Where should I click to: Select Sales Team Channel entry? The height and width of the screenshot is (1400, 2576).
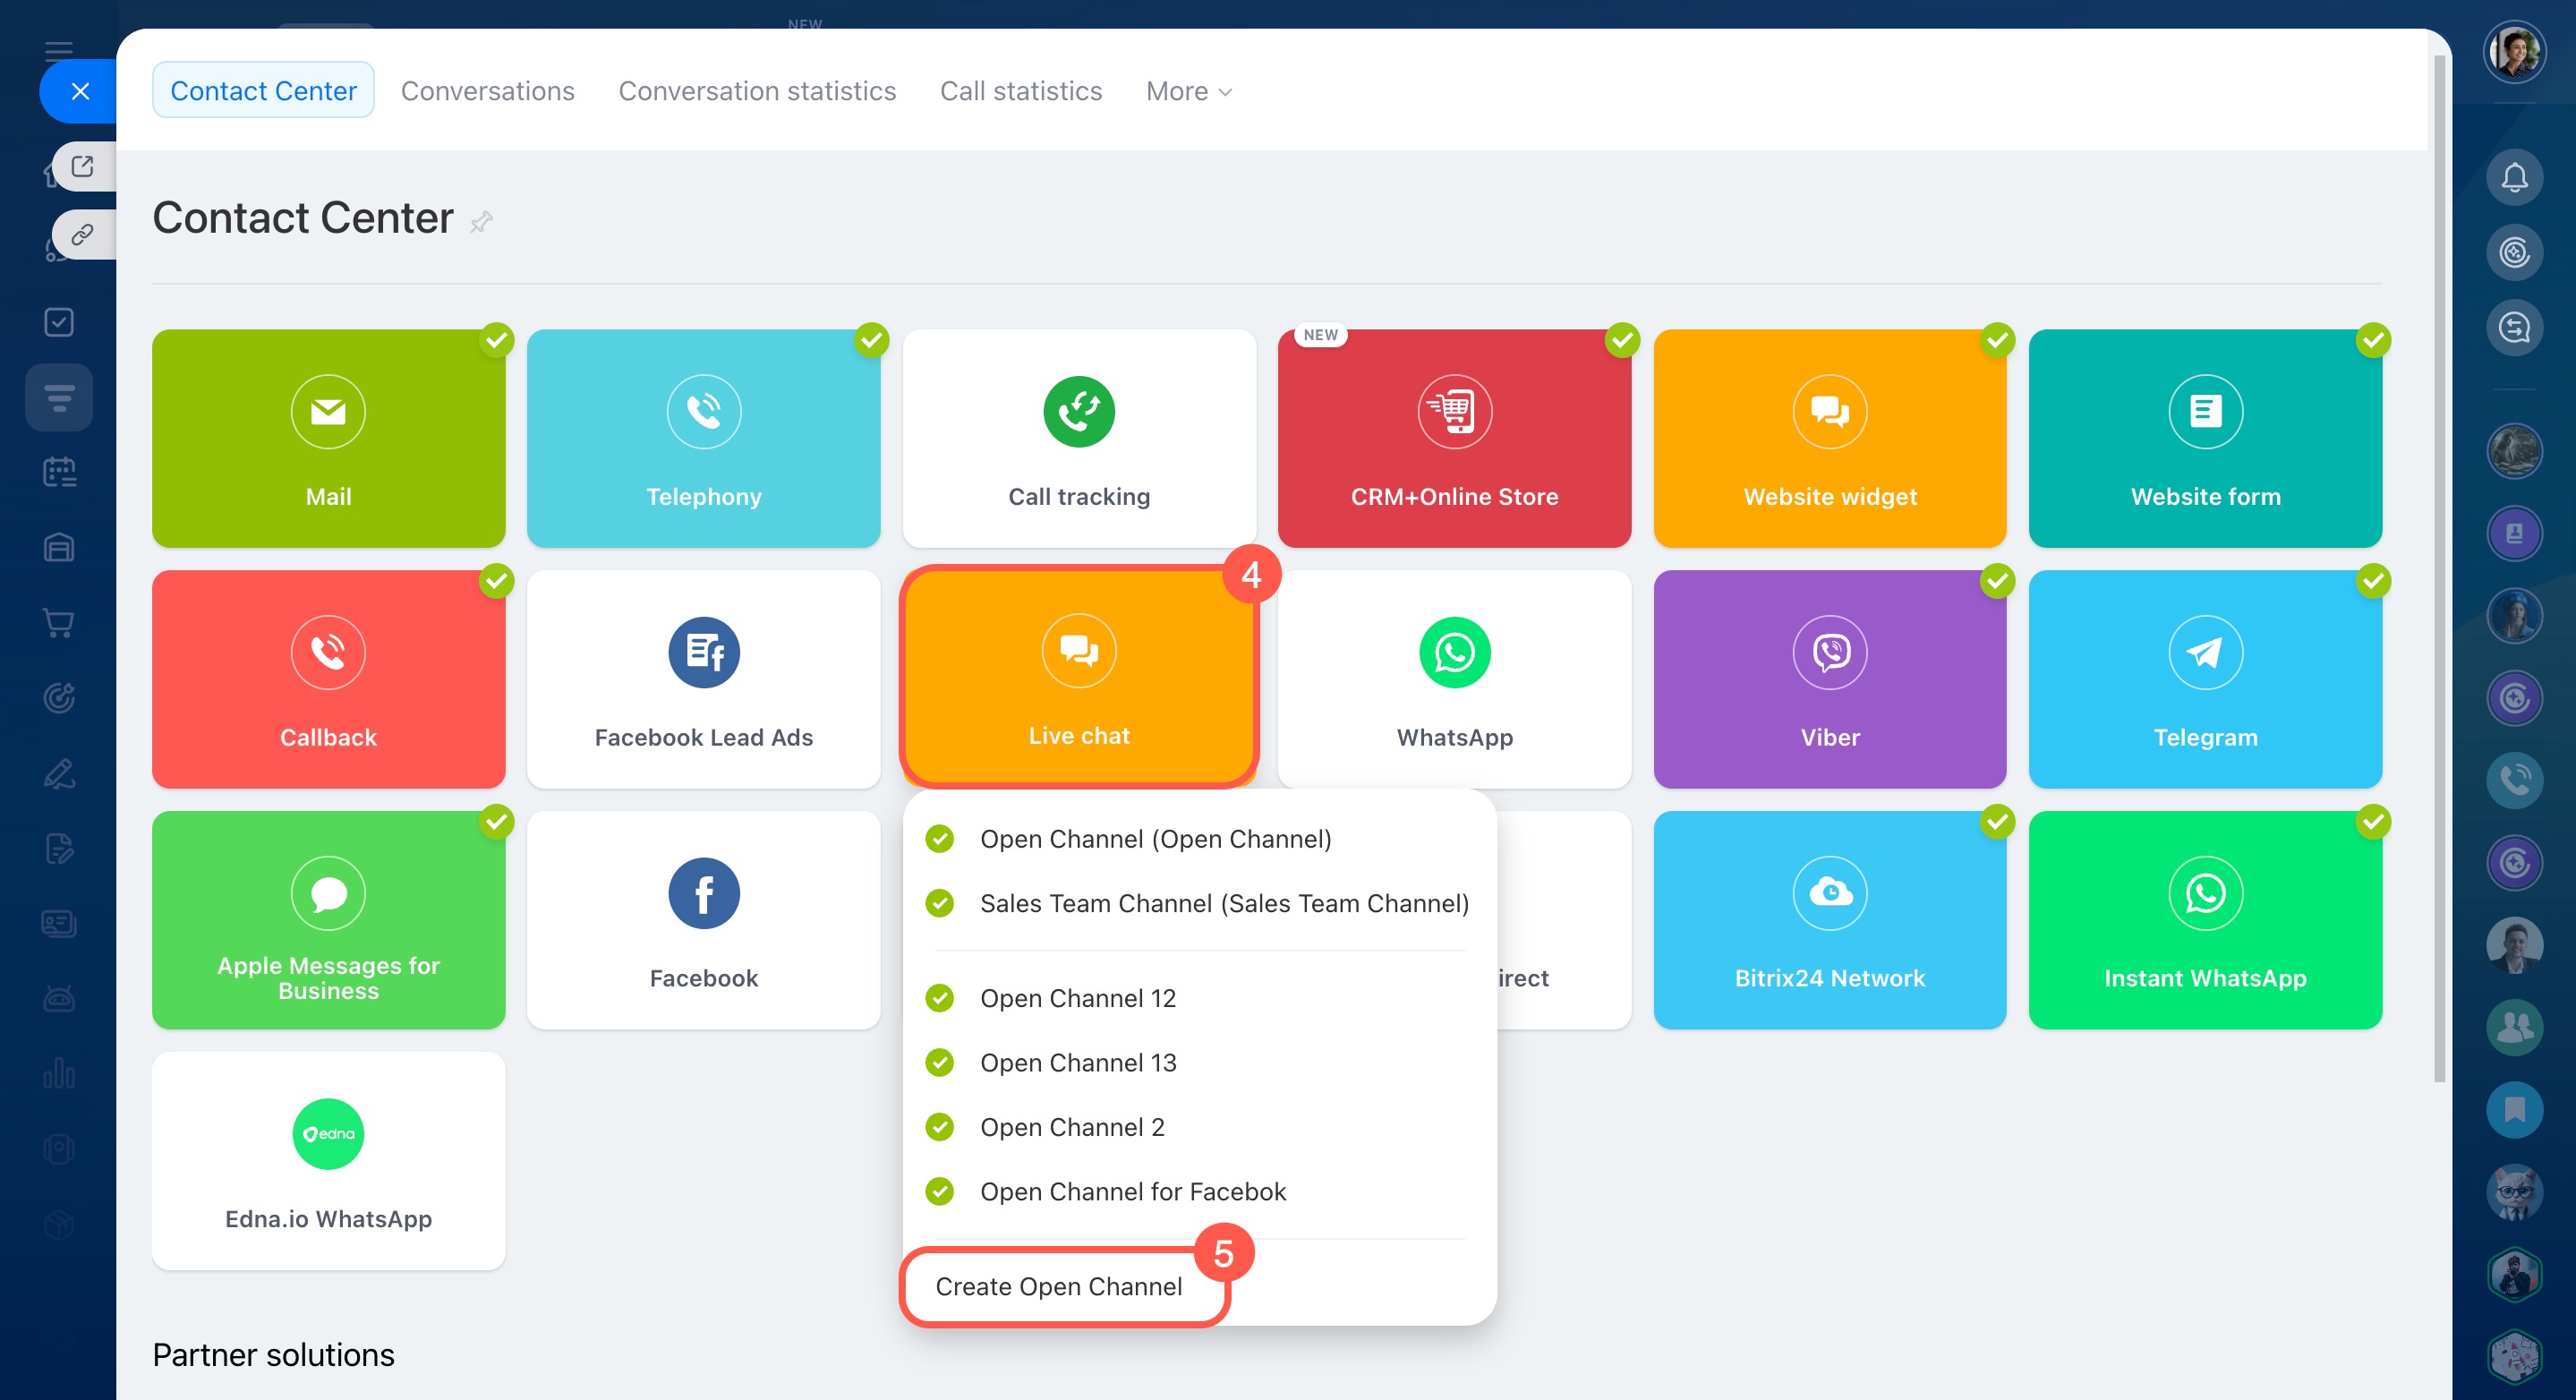point(1199,903)
